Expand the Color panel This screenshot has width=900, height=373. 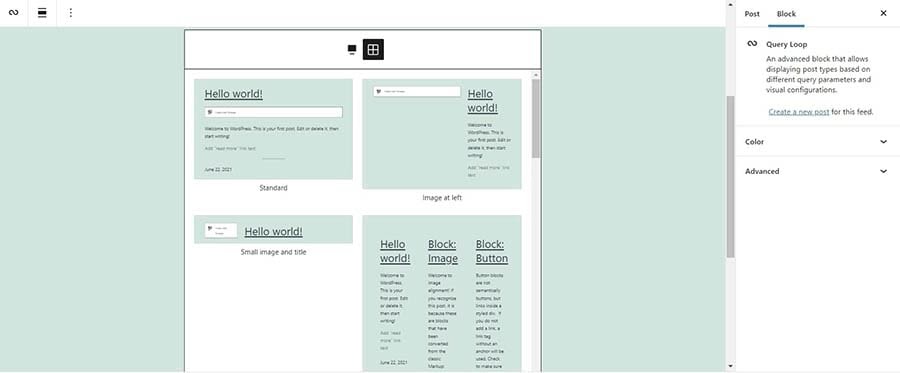[817, 142]
